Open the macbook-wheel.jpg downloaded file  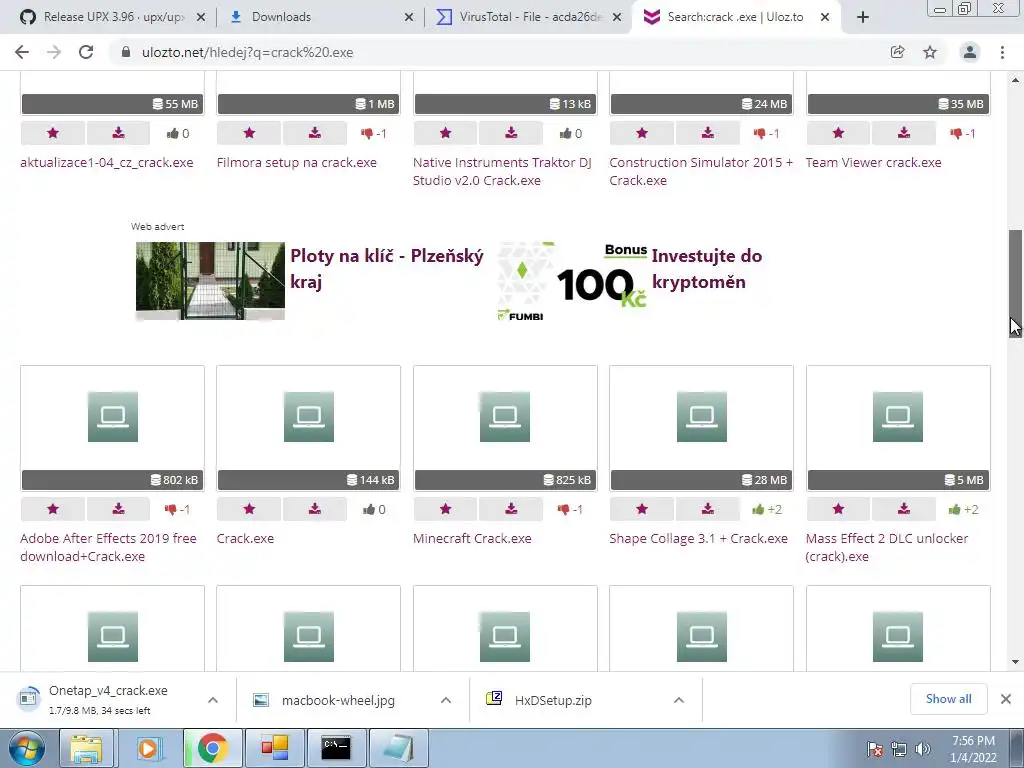(337, 700)
